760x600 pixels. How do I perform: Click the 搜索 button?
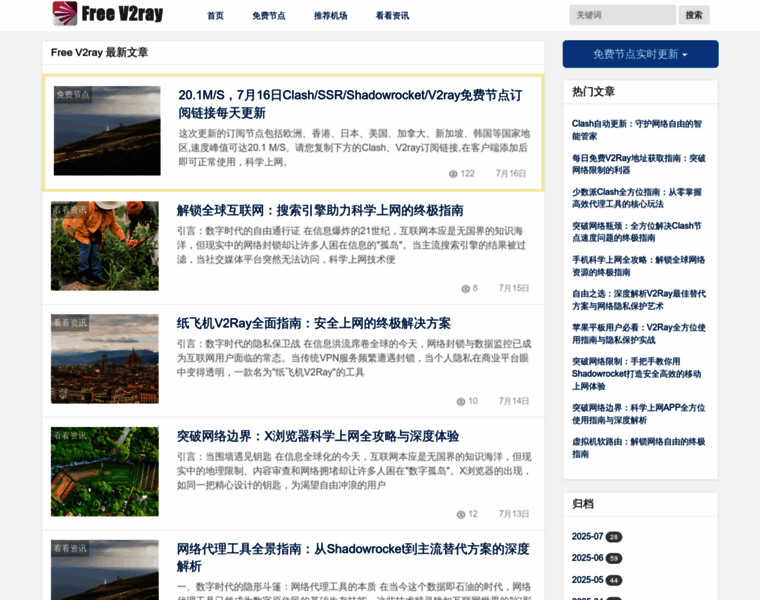click(694, 15)
